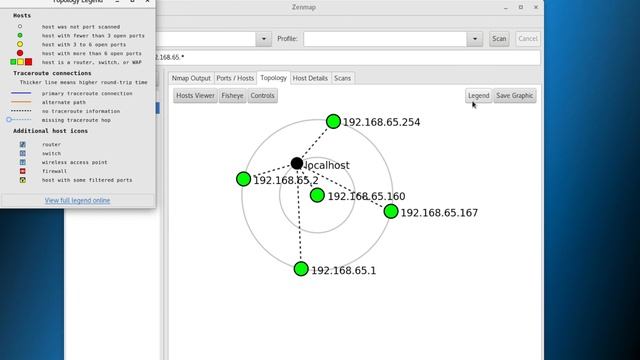Click the router icon in legend
This screenshot has height=360, width=640.
coord(23,144)
